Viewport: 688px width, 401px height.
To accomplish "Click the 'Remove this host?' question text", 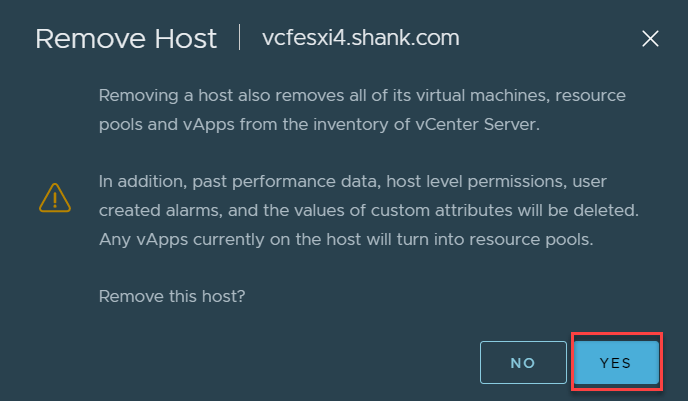I will 172,296.
